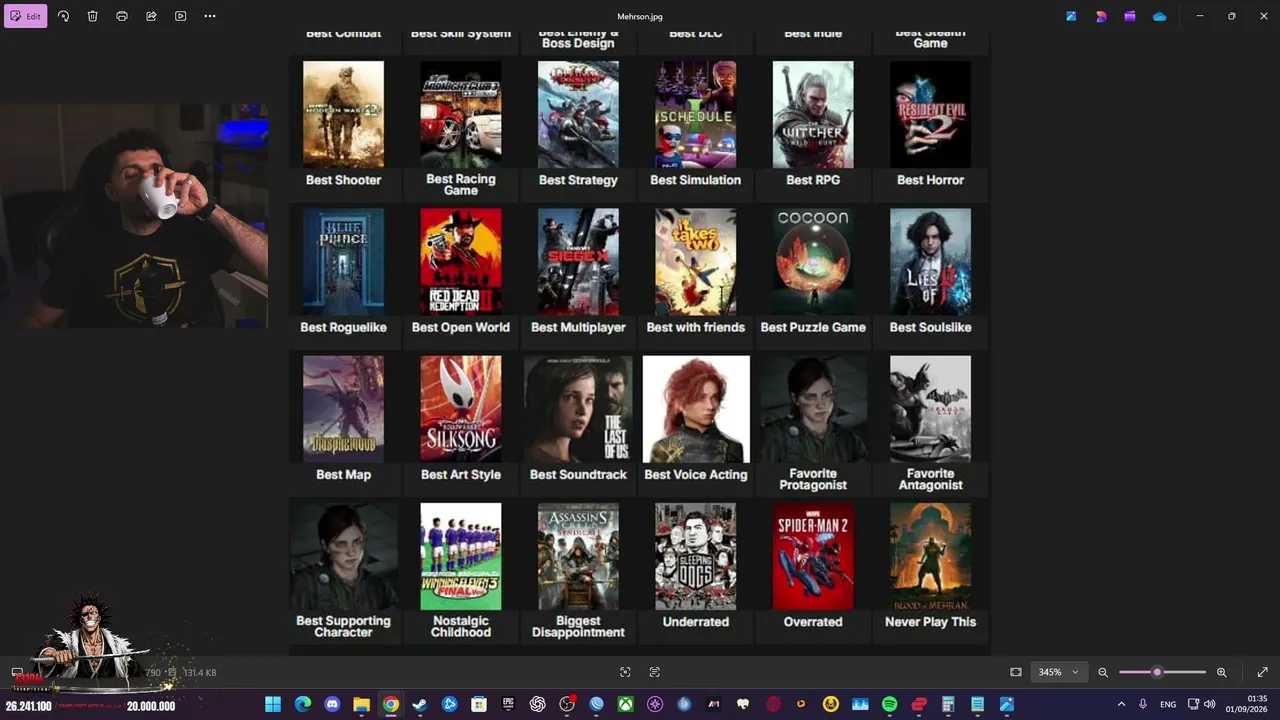The width and height of the screenshot is (1280, 720).
Task: Open ChatGPT from the taskbar
Action: coord(538,704)
